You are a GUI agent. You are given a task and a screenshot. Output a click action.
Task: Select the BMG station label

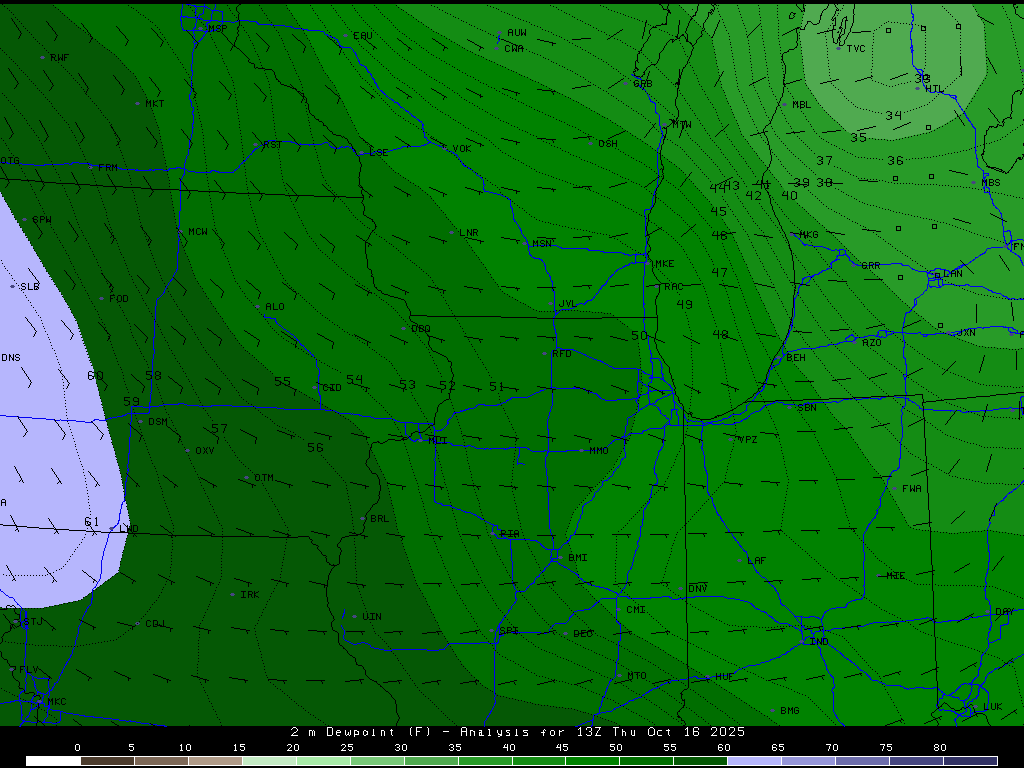790,710
